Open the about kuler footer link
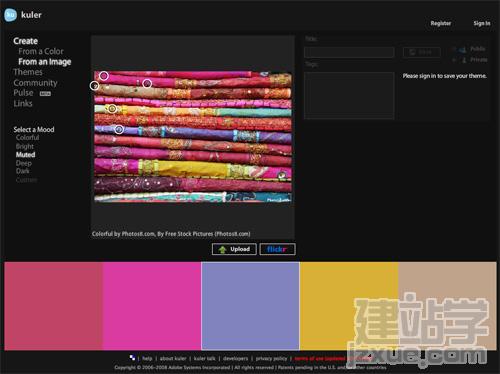Image resolution: width=500 pixels, height=374 pixels. click(173, 359)
